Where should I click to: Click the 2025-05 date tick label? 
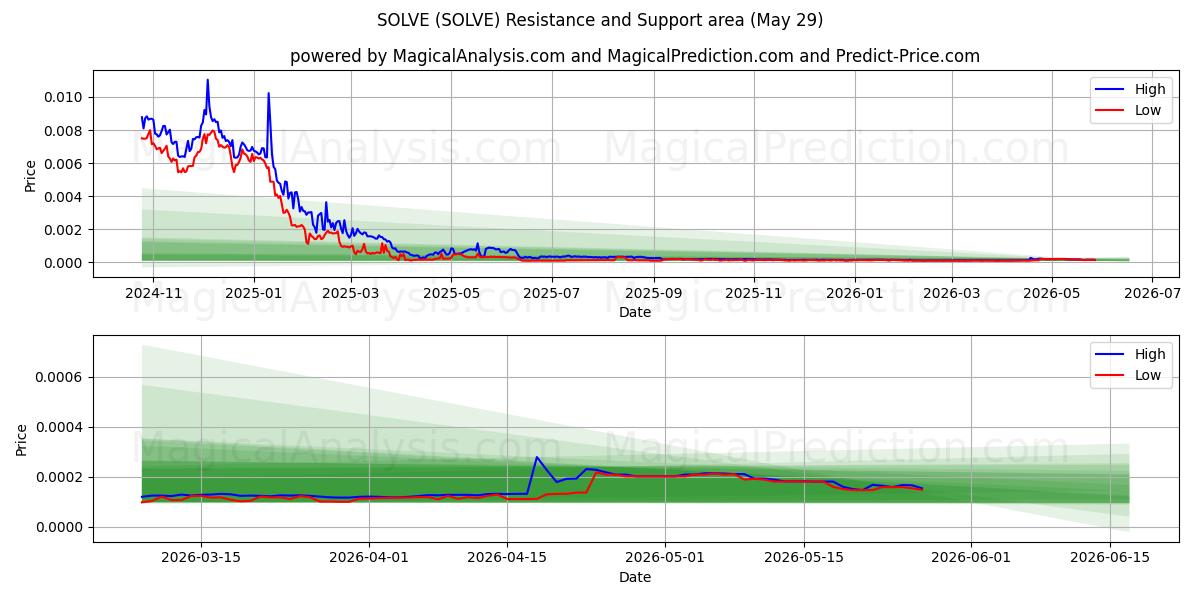452,293
